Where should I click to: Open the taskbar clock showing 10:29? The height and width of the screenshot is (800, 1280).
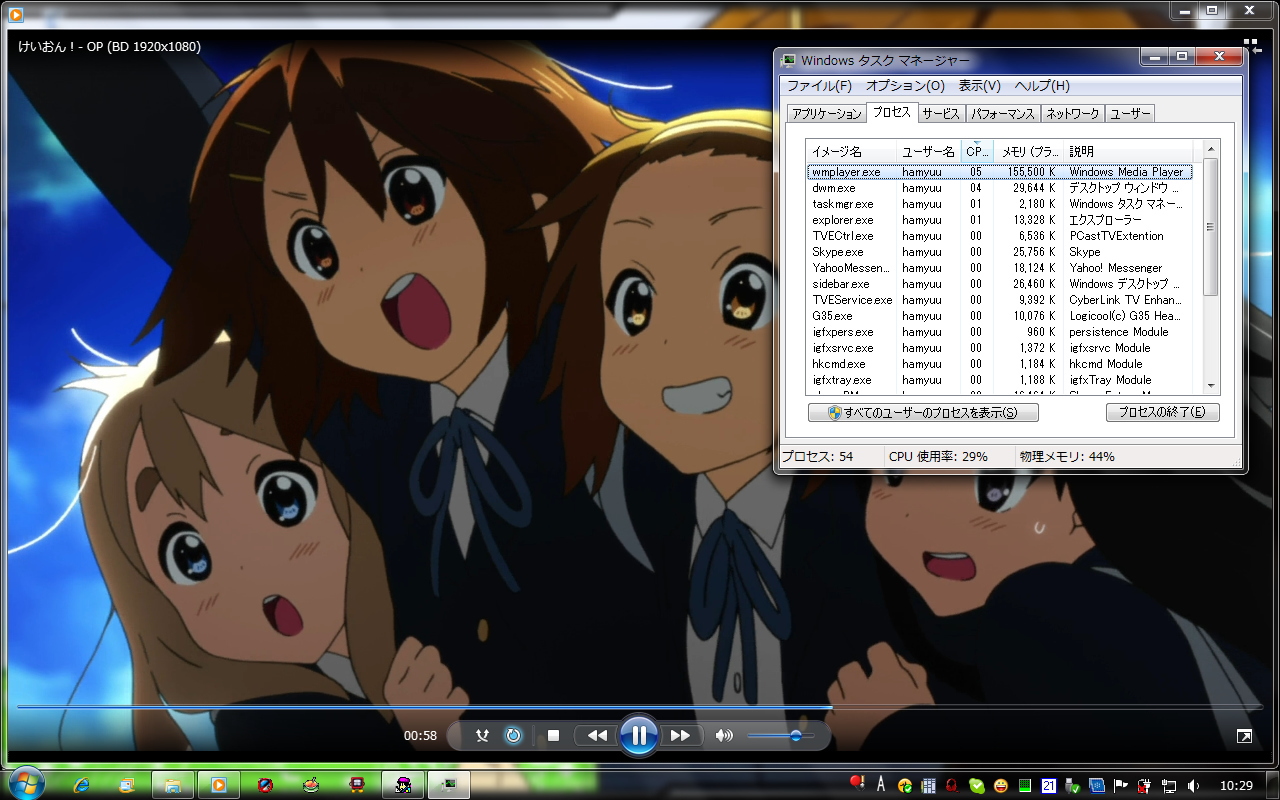tap(1237, 786)
